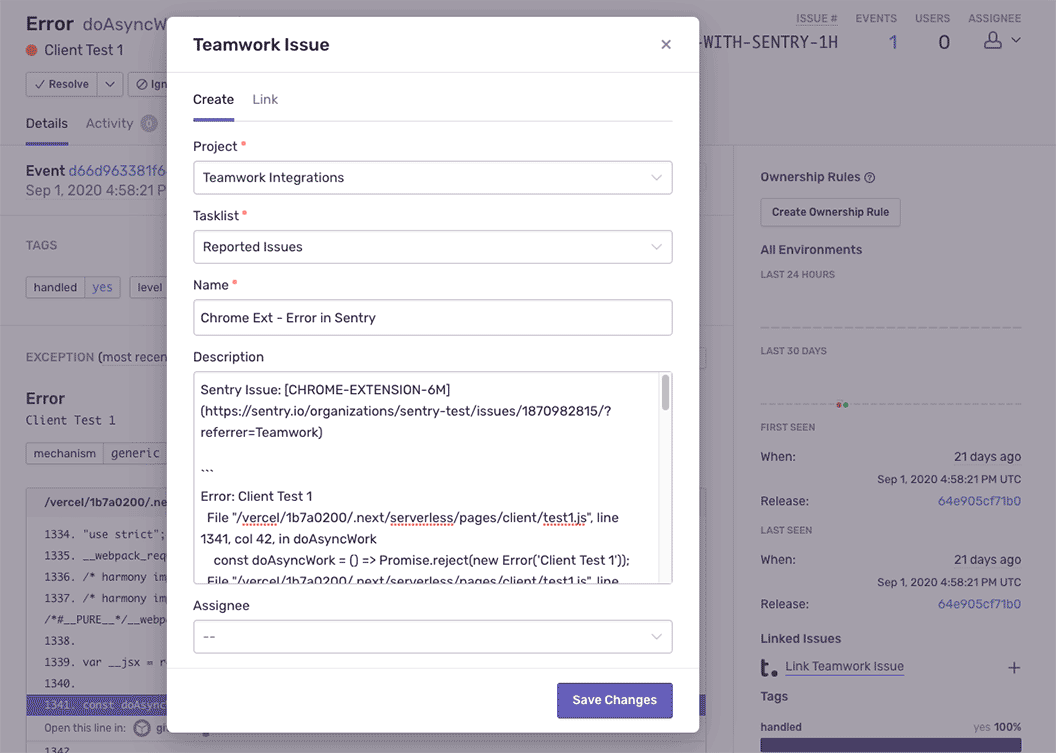Click the red dot beside Client Test 1

pos(32,50)
